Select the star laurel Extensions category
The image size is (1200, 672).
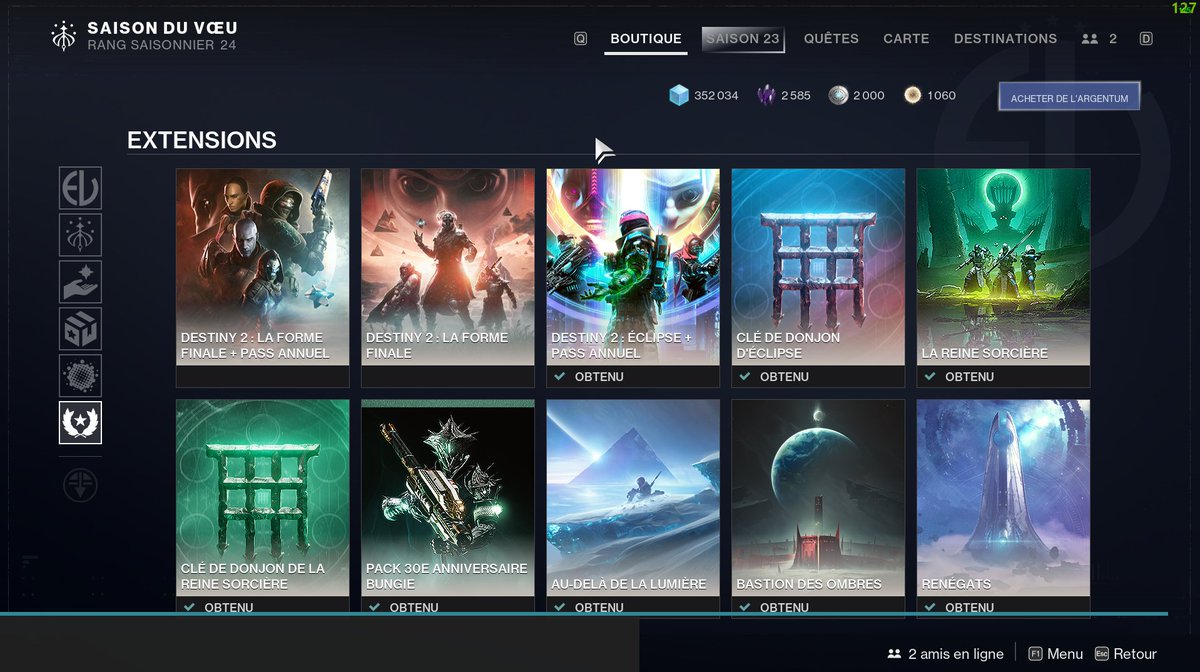(80, 423)
